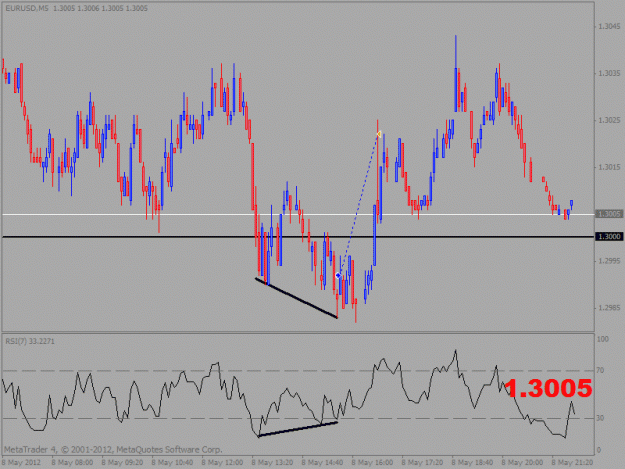This screenshot has height=469, width=625.
Task: Click the 1.3000 black level label on the price axis
Action: 609,236
